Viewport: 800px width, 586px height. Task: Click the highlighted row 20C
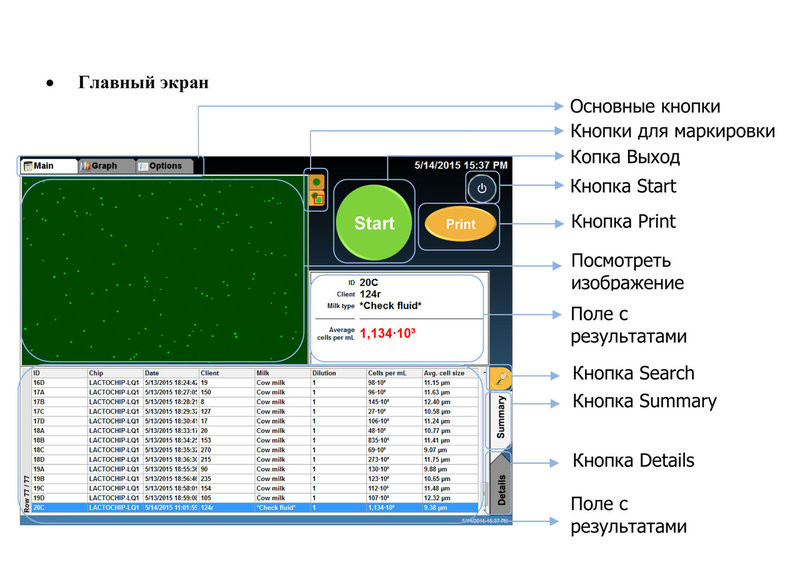tap(200, 510)
